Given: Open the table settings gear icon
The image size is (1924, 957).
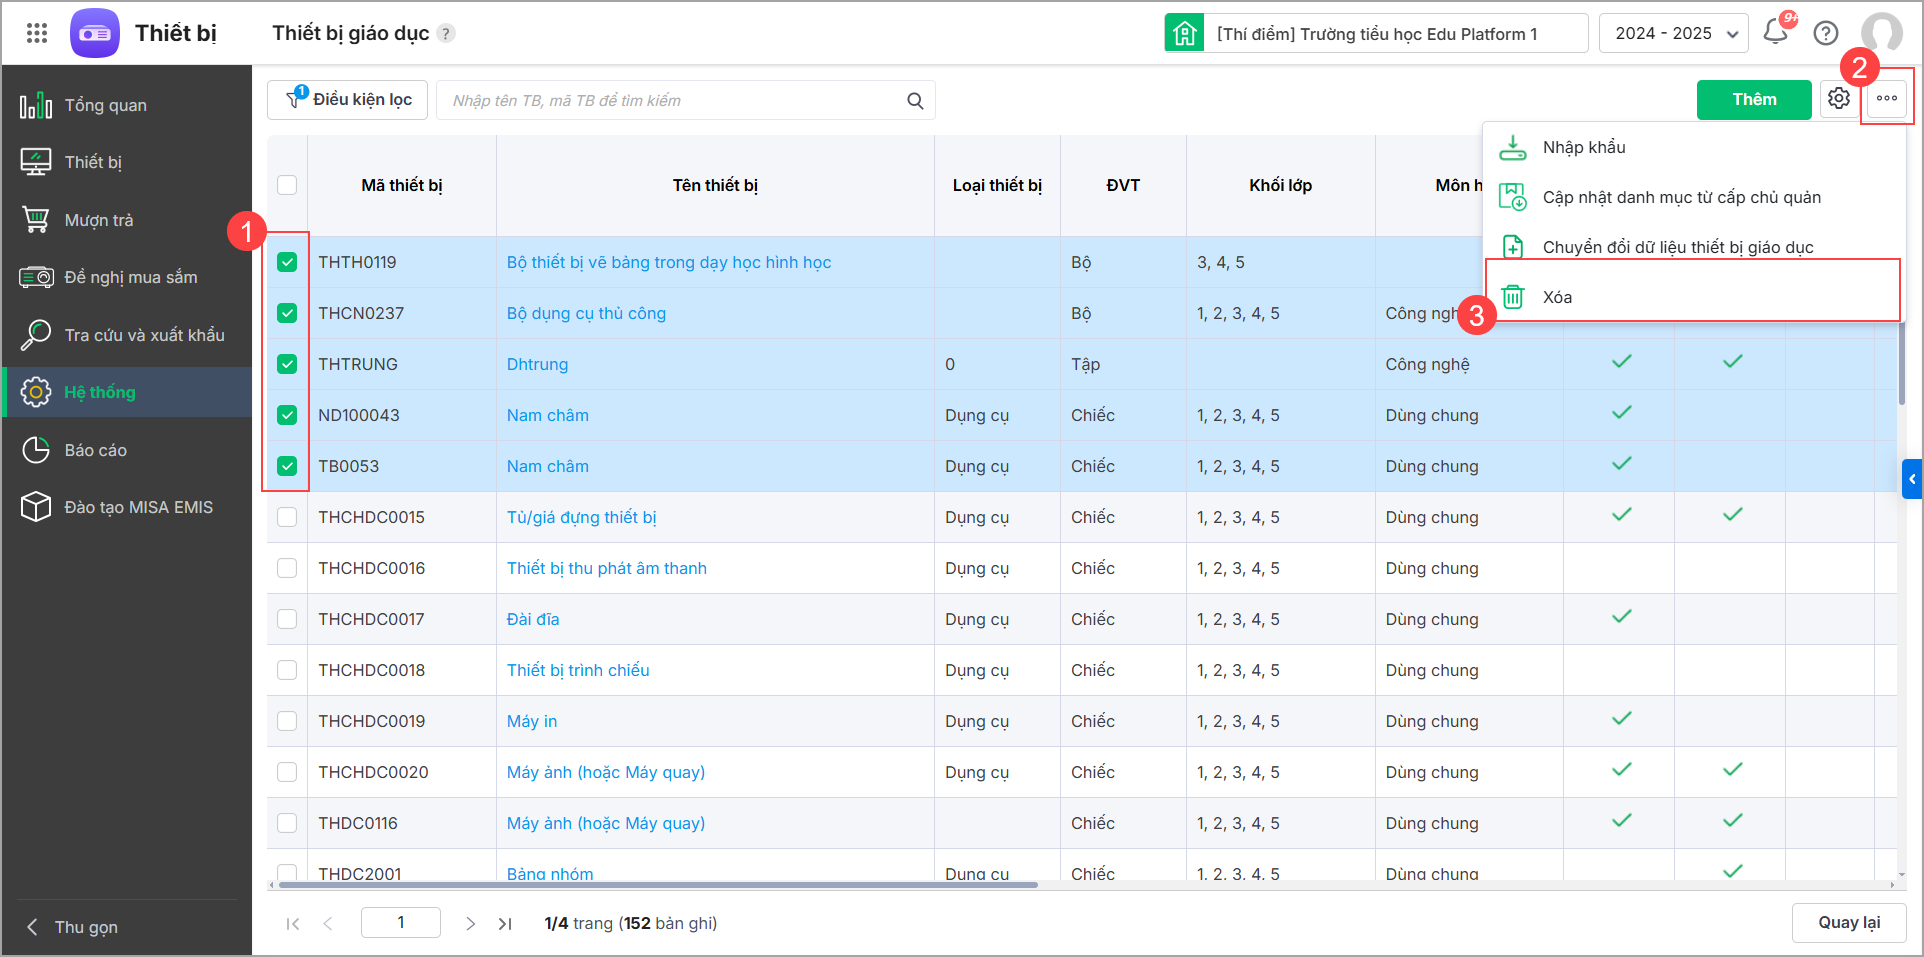Looking at the screenshot, I should click(x=1839, y=99).
